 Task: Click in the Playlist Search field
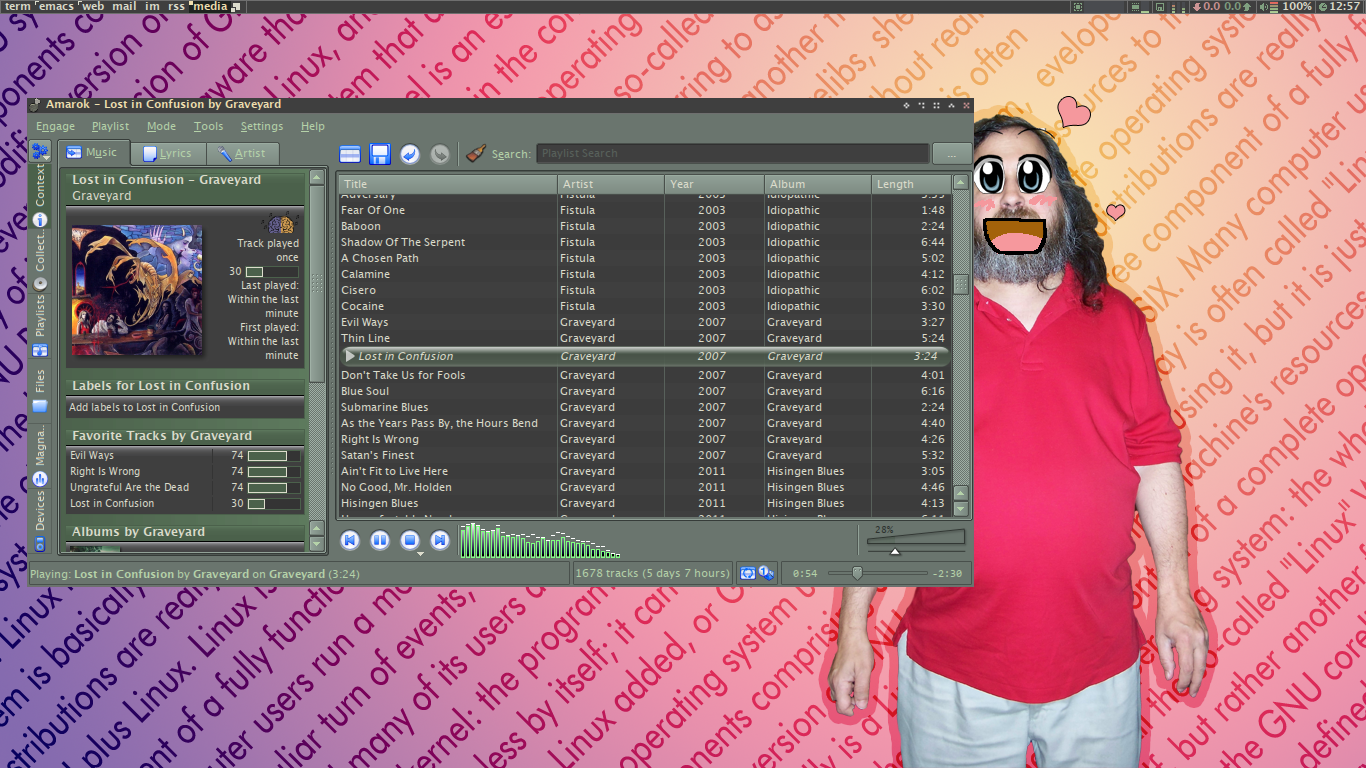(733, 153)
